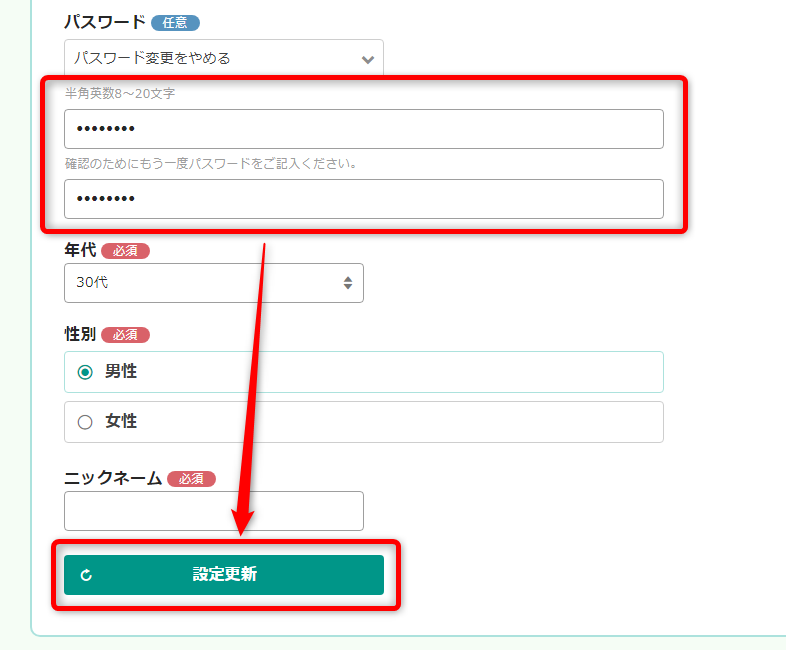Select the 男性 radio button

pos(85,372)
